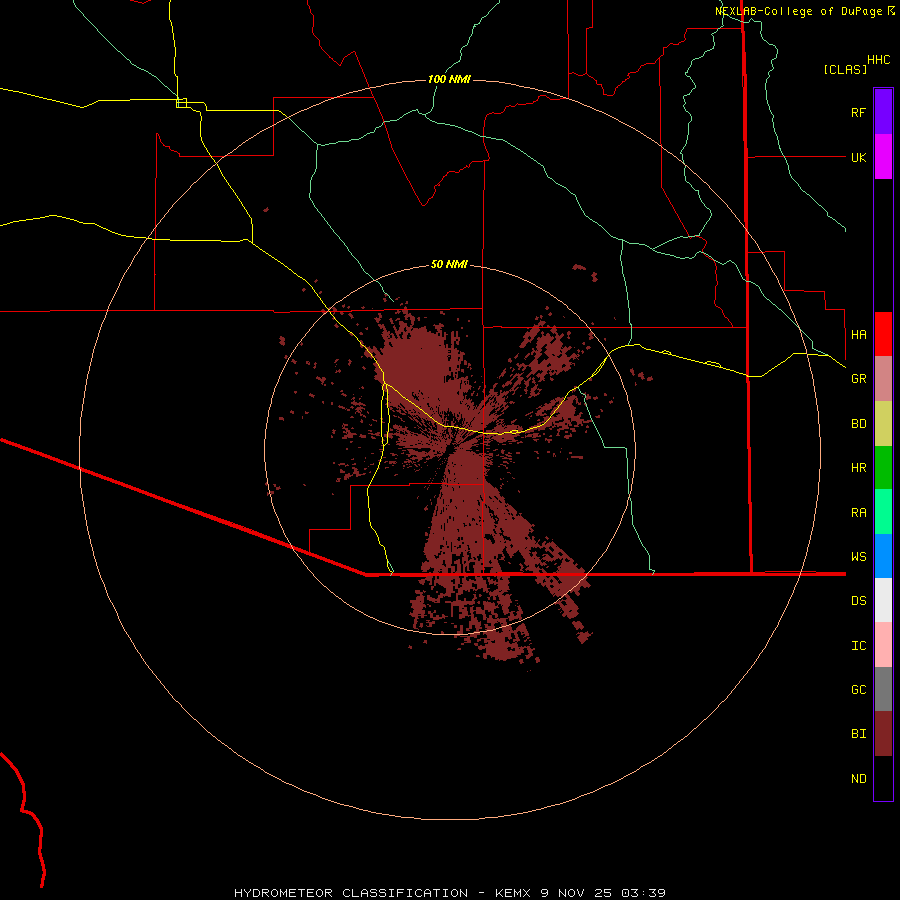The height and width of the screenshot is (900, 900).
Task: Click the GC legend label
Action: pyautogui.click(x=858, y=690)
